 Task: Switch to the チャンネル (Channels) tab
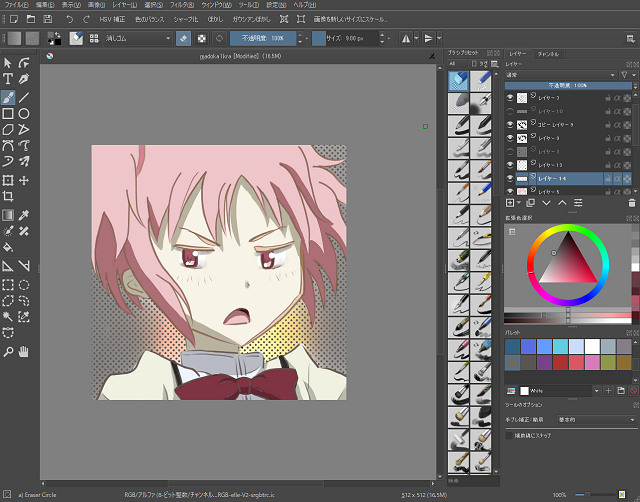[x=549, y=52]
